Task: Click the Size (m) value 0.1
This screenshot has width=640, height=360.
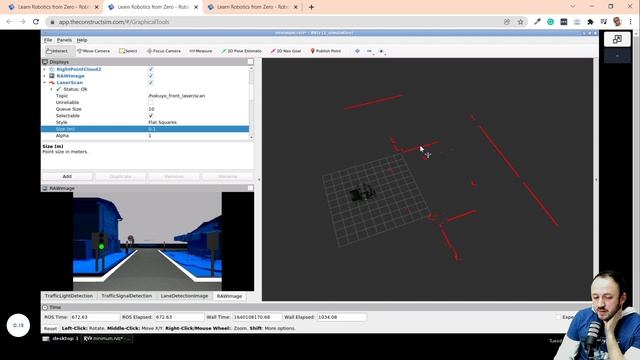Action: tap(198, 129)
